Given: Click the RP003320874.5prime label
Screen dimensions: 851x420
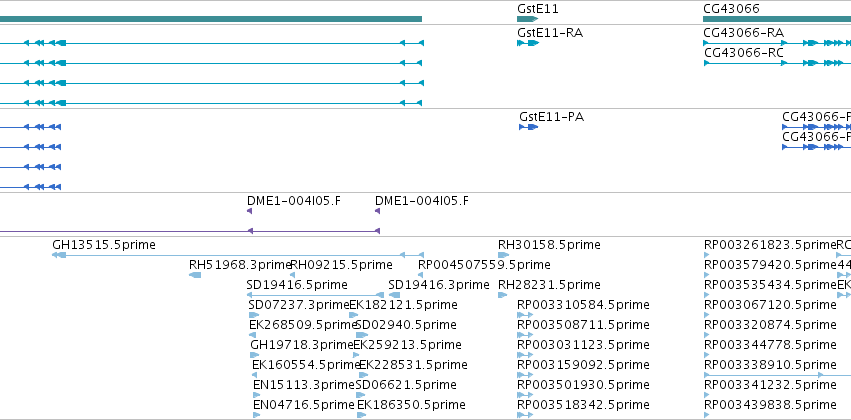Looking at the screenshot, I should click(x=770, y=325).
